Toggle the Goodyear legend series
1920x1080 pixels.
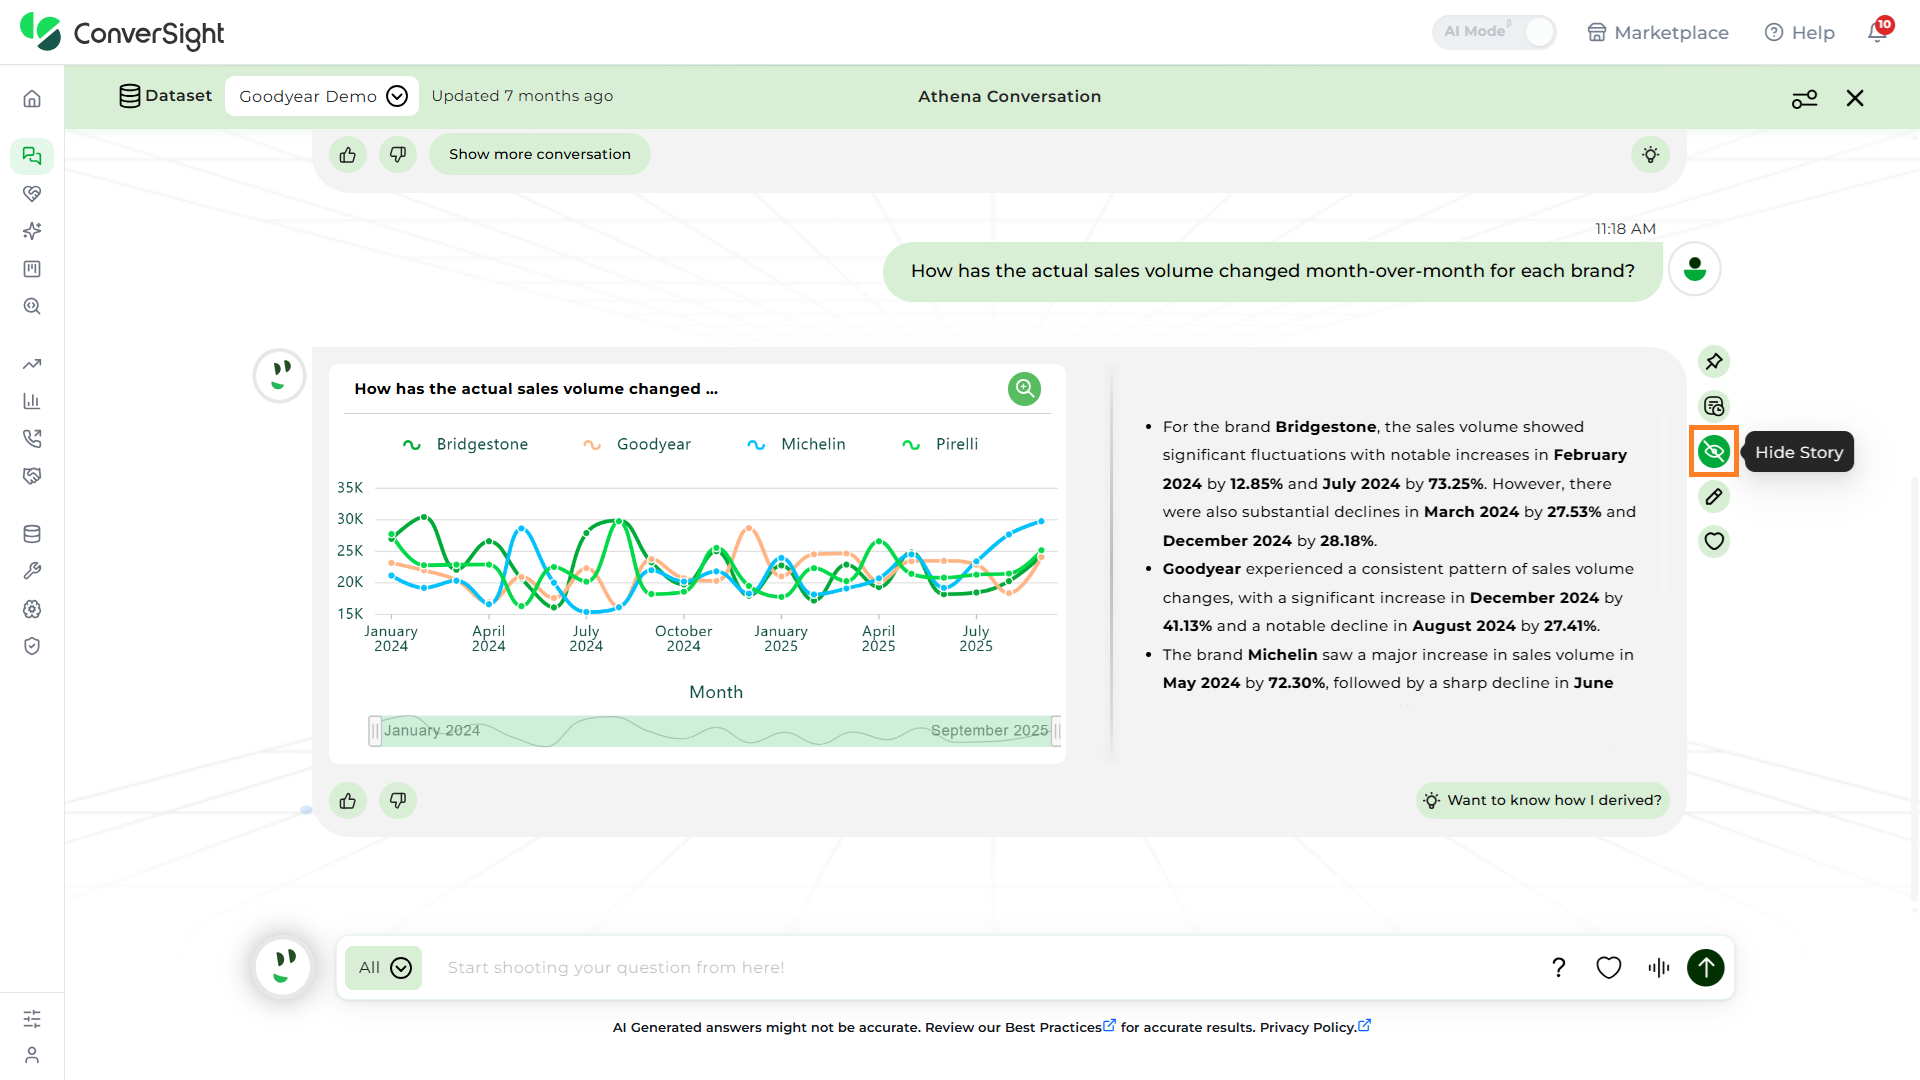click(x=637, y=444)
